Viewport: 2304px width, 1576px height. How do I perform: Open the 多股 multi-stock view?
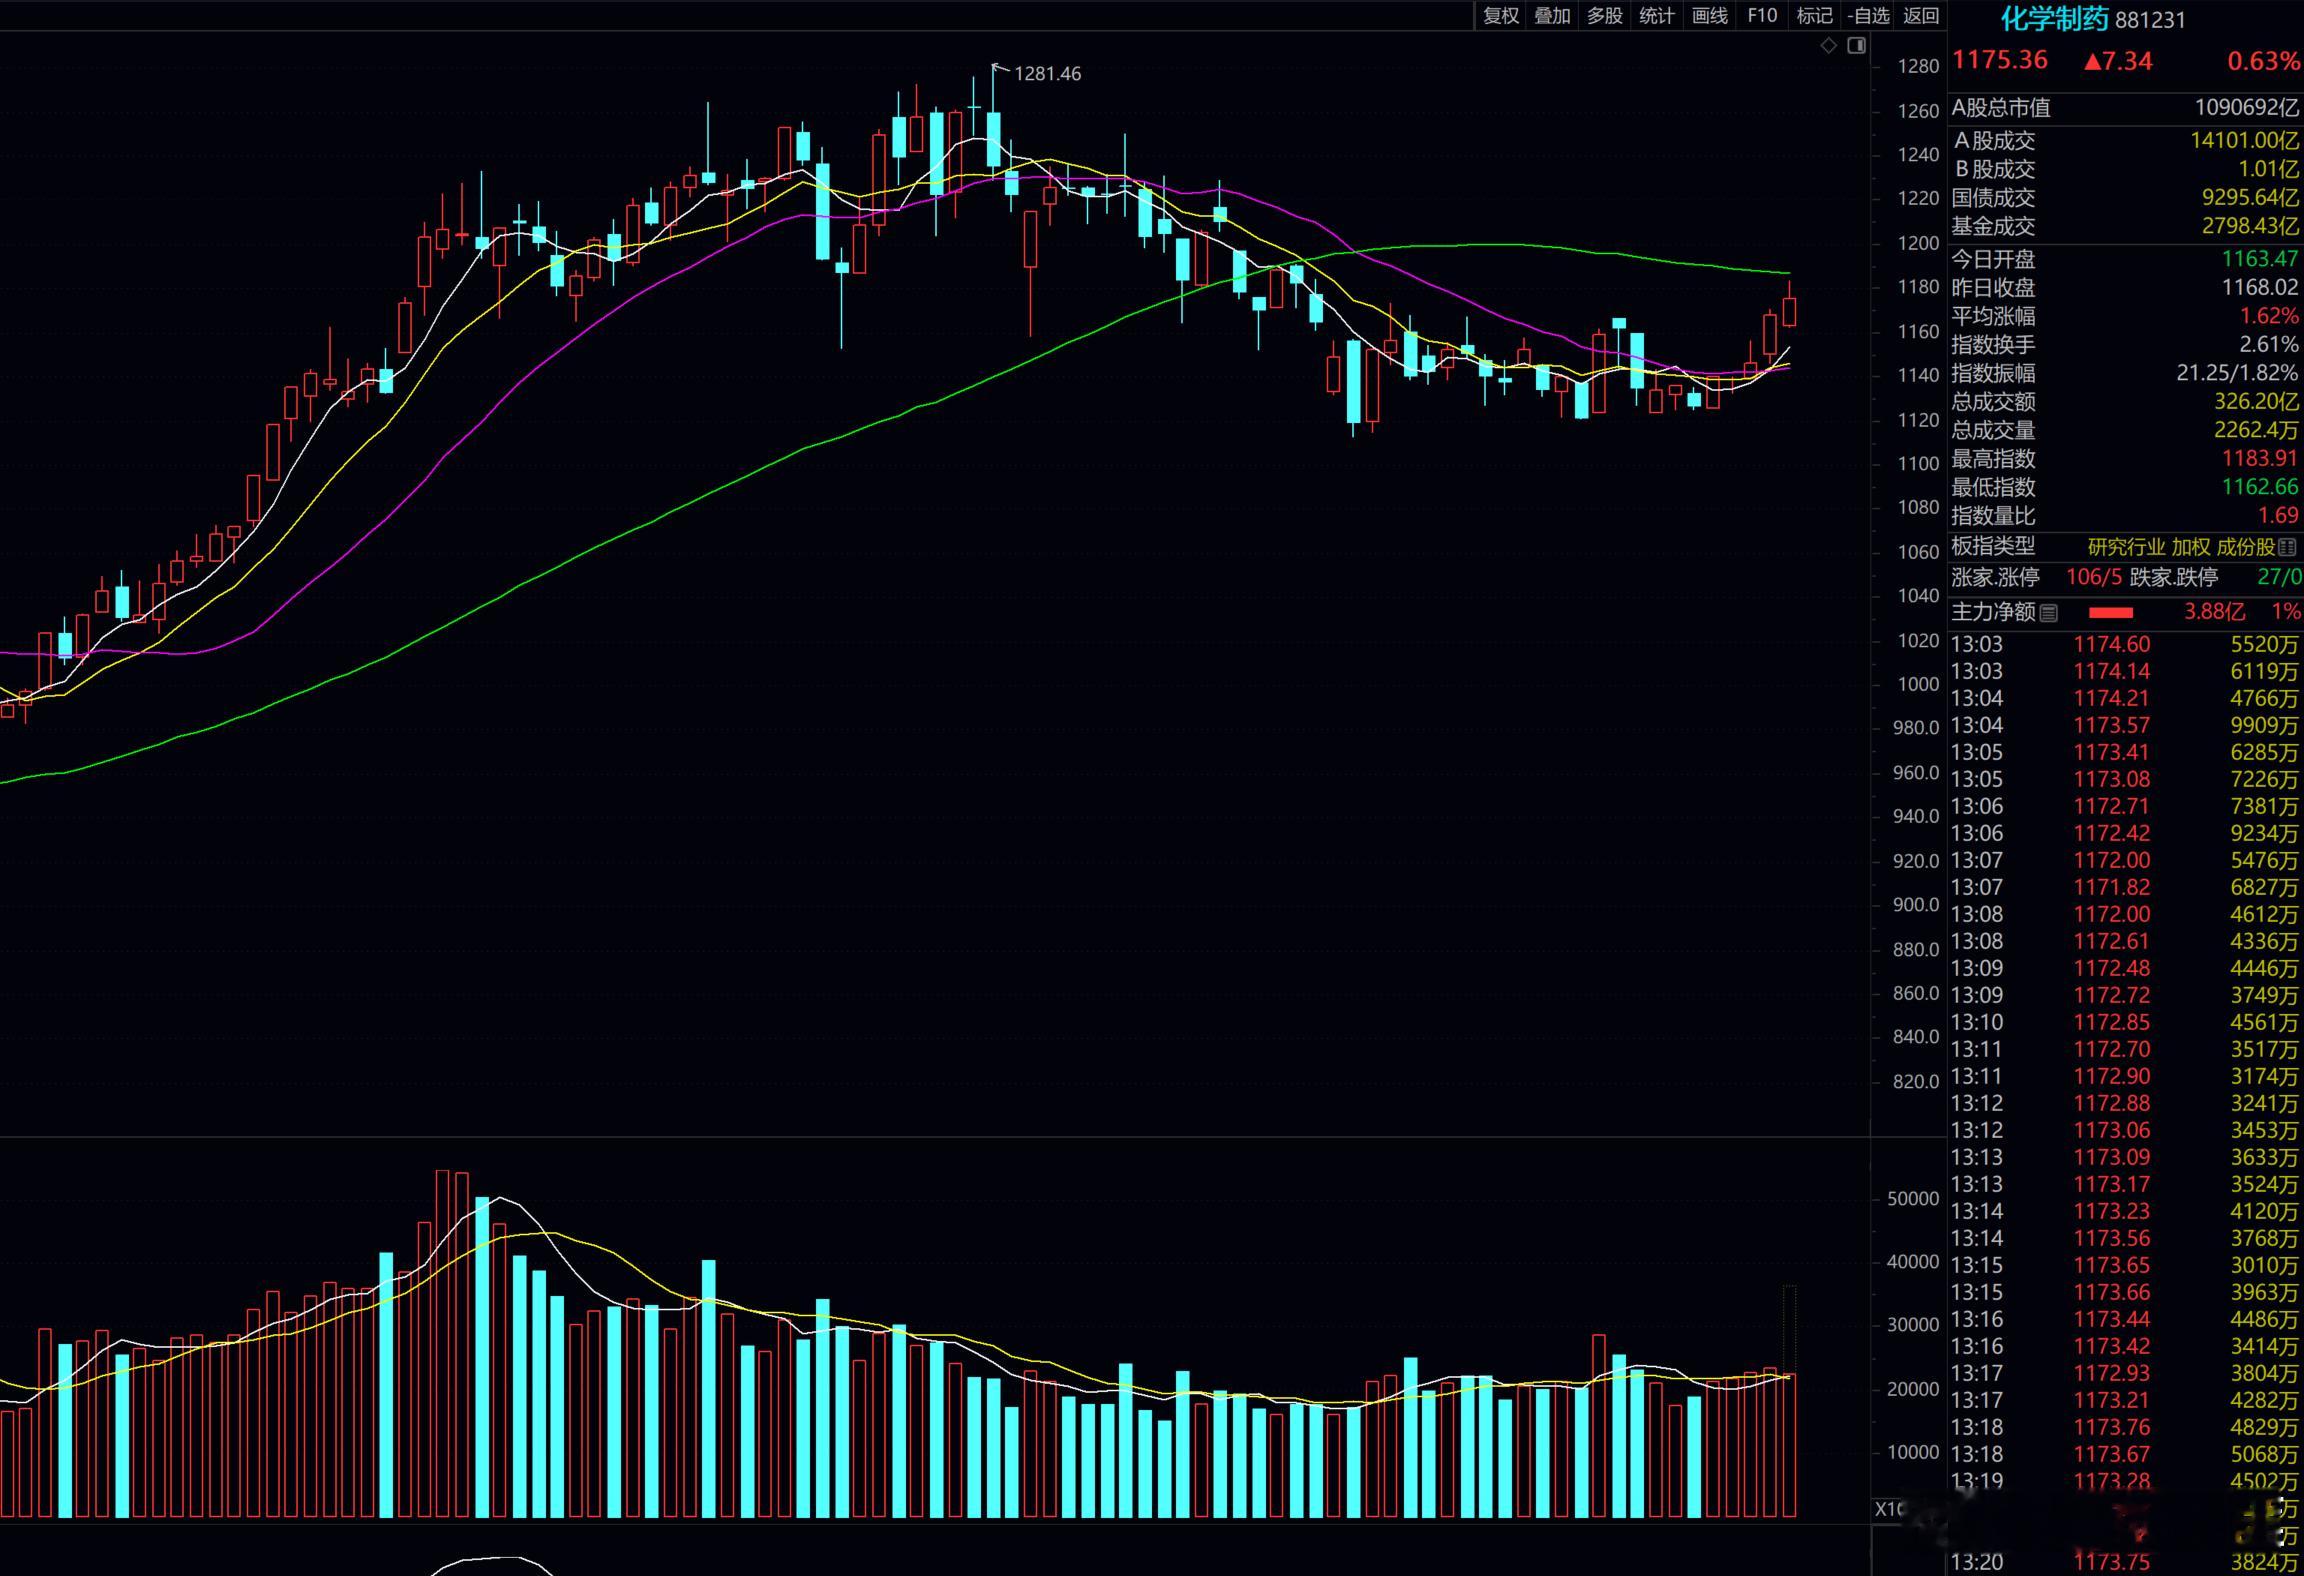pos(1604,16)
